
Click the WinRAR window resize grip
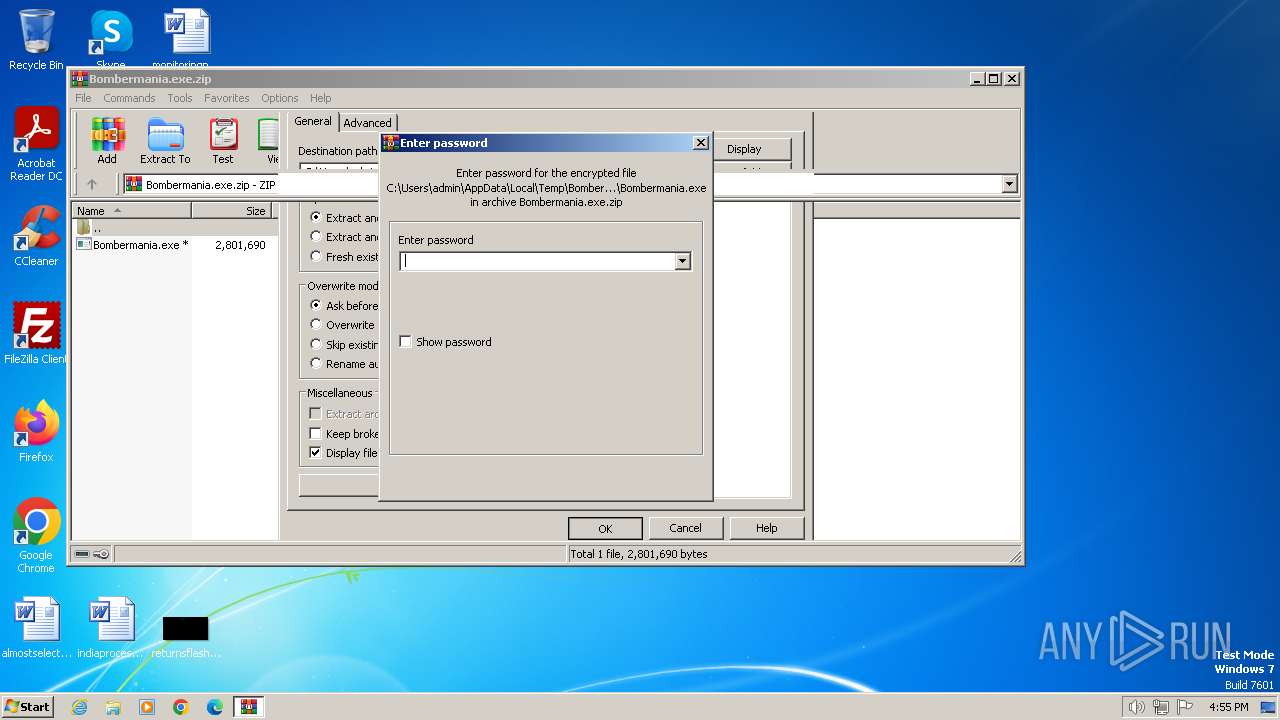(x=1016, y=556)
